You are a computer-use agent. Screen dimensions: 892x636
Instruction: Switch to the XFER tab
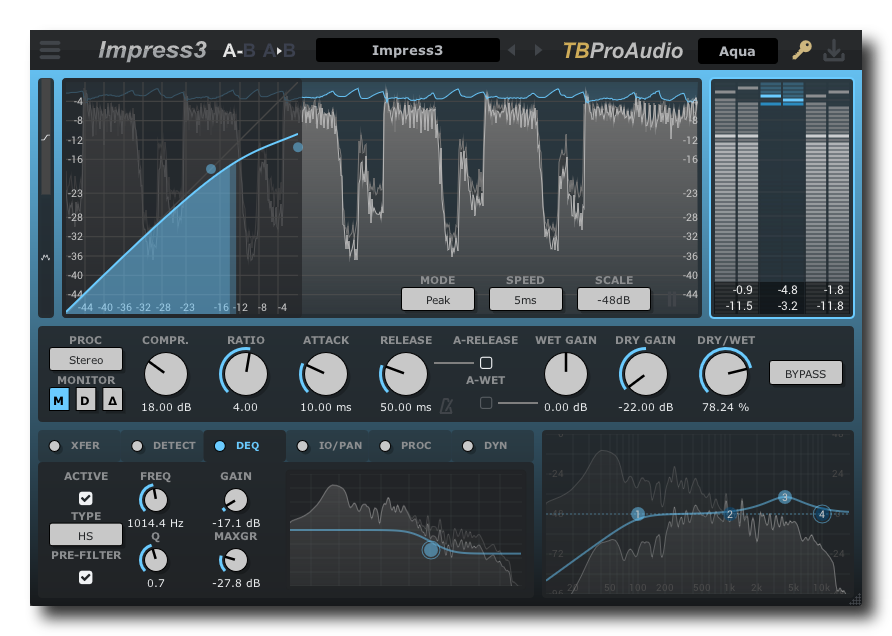point(78,446)
